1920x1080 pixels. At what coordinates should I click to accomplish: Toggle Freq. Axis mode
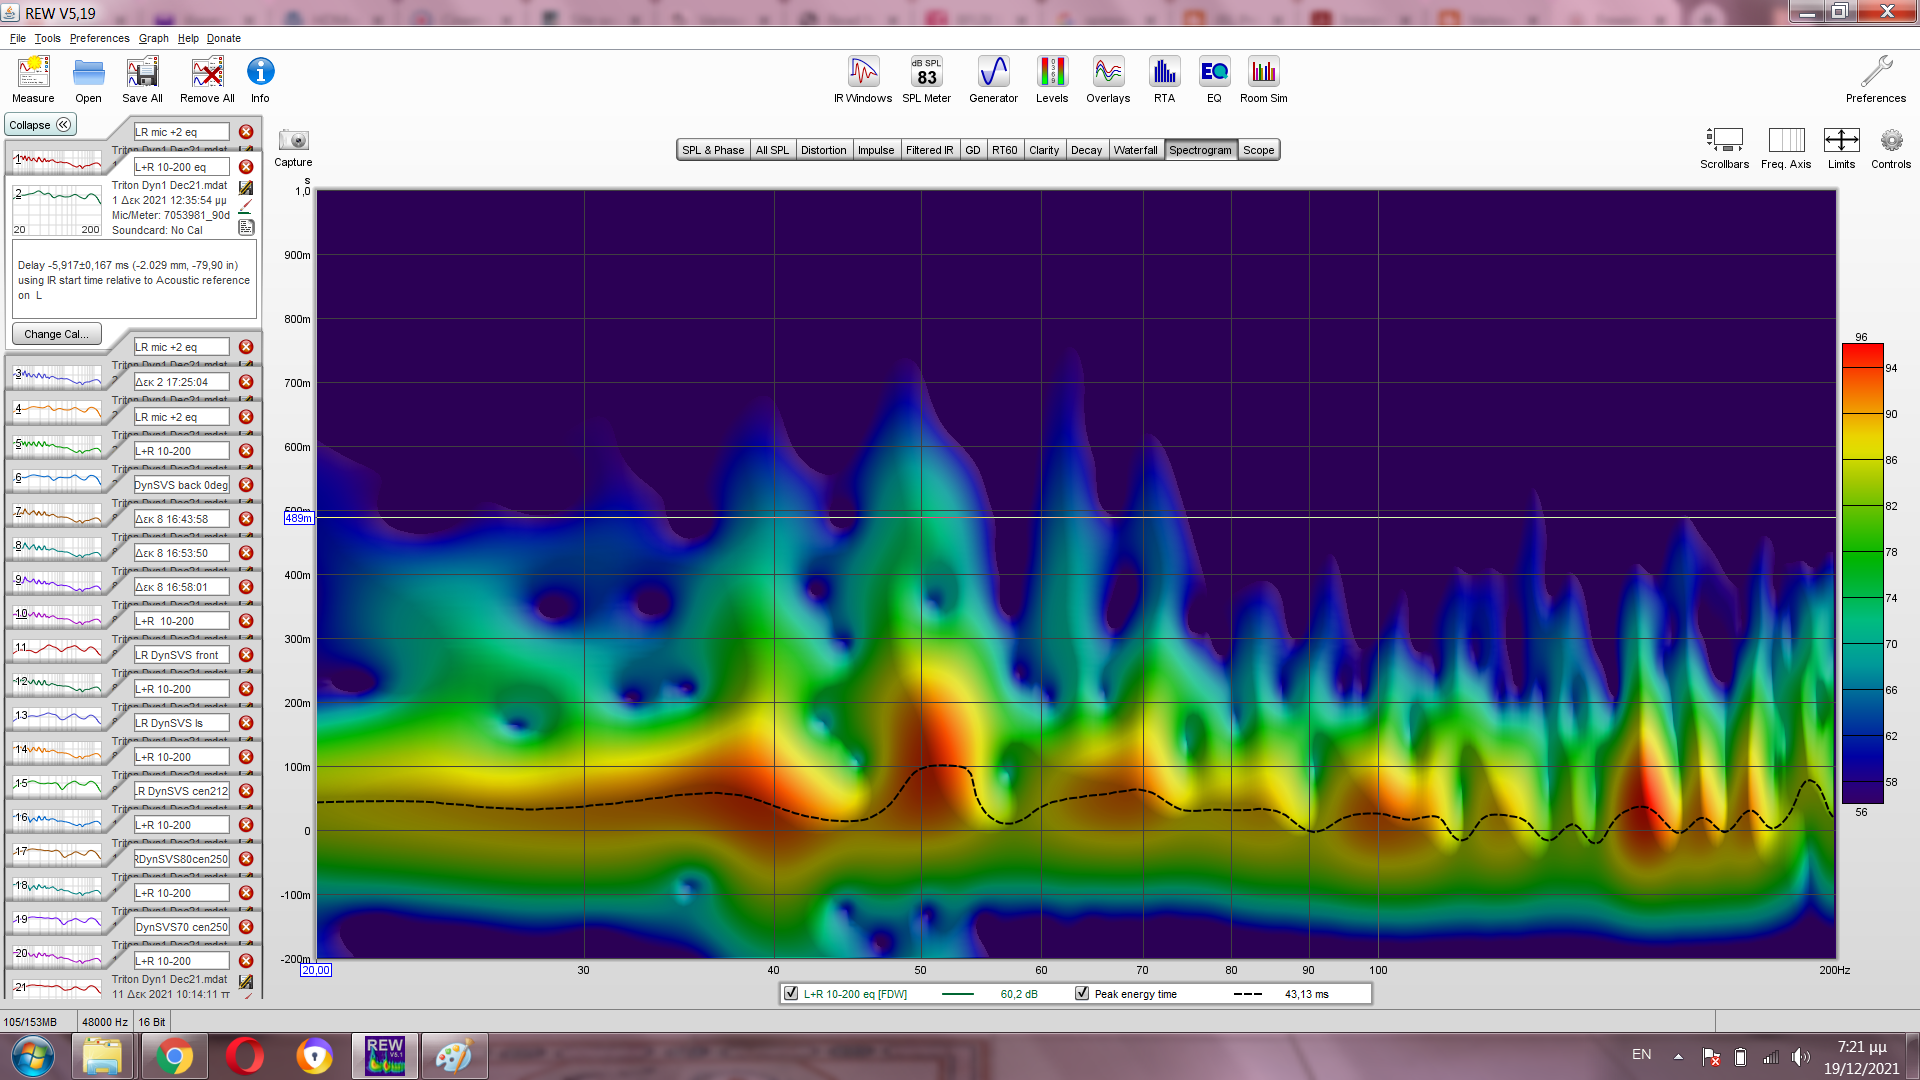pyautogui.click(x=1786, y=148)
